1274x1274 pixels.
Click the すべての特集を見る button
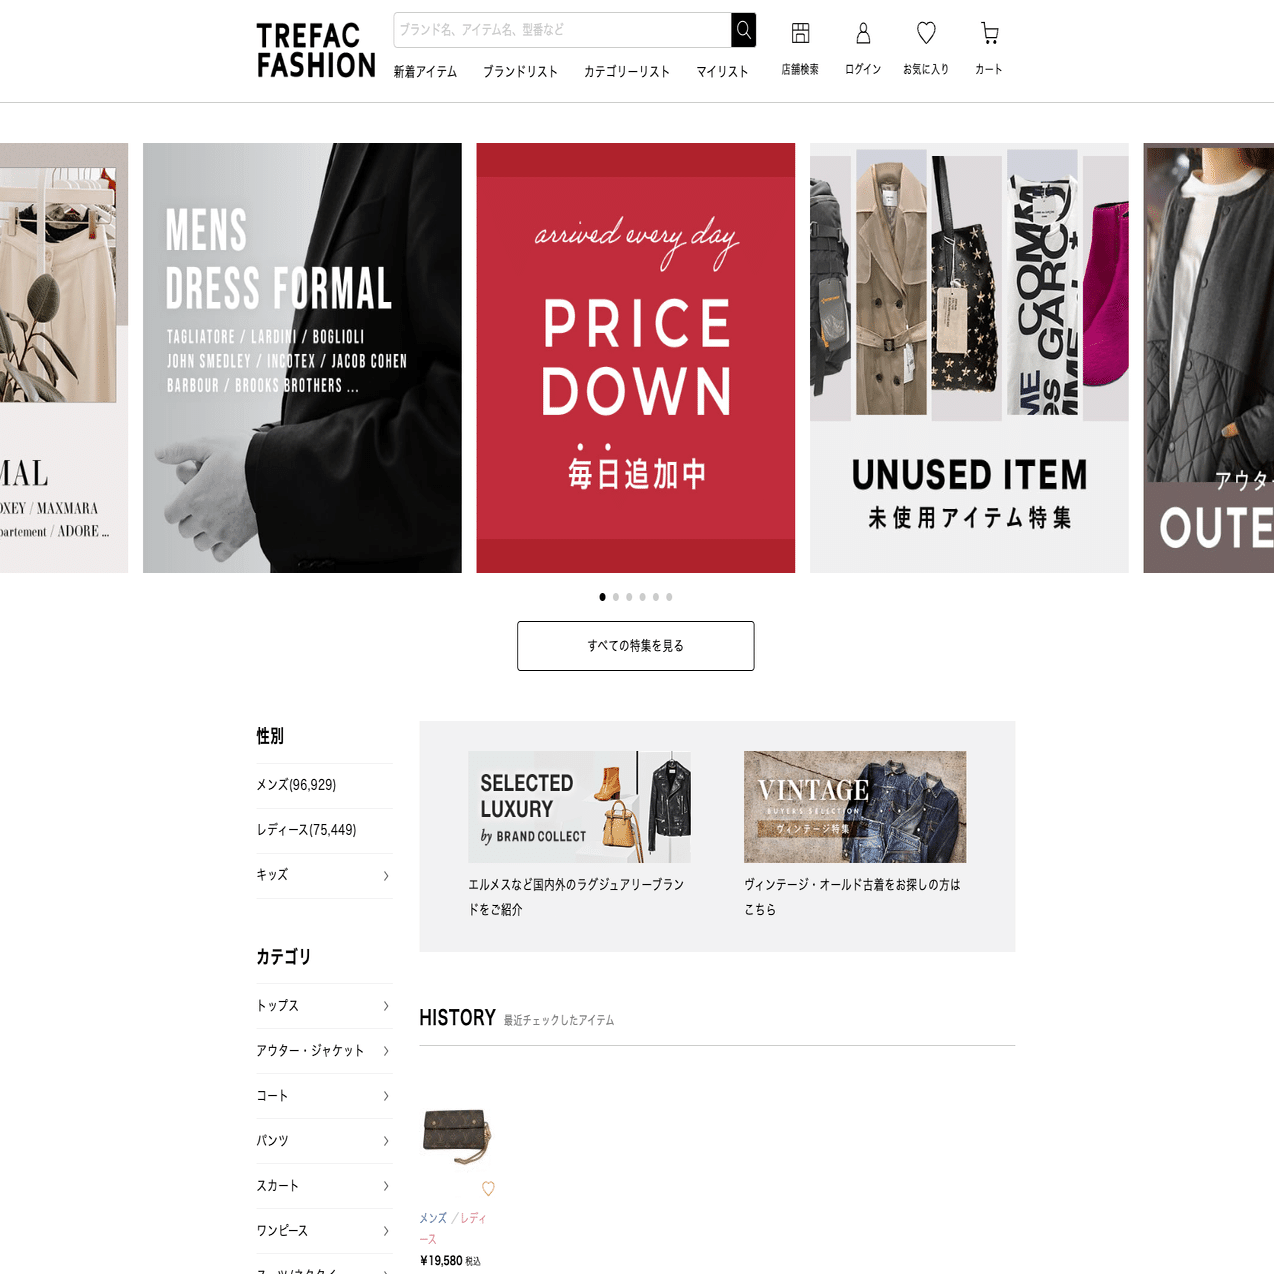tap(636, 646)
